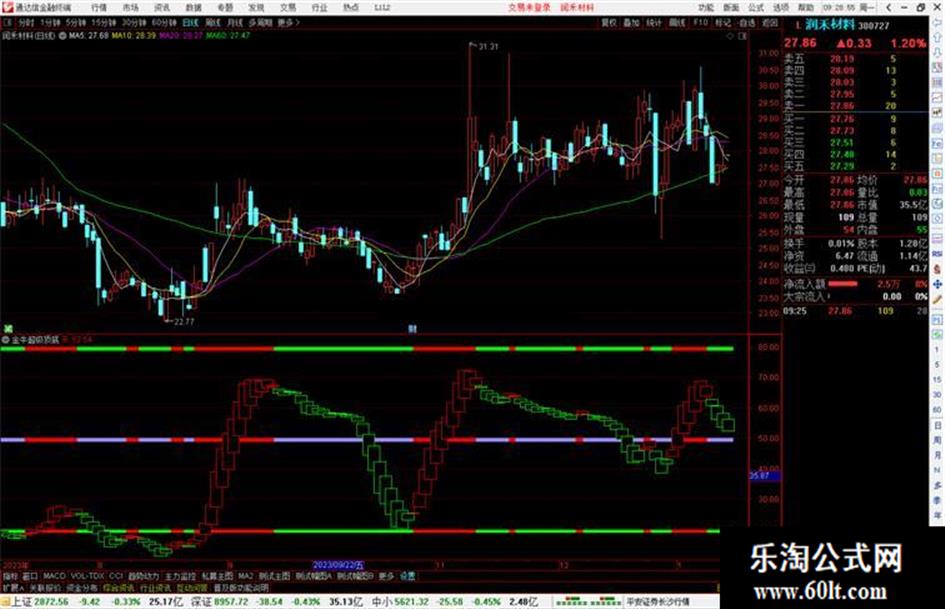Open the 资金分布 tab

point(82,588)
